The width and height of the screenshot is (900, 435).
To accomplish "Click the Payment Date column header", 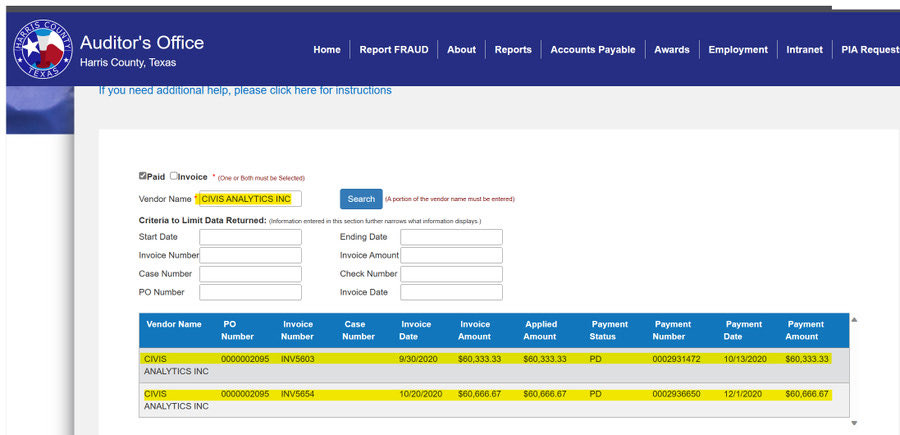I will coord(743,331).
